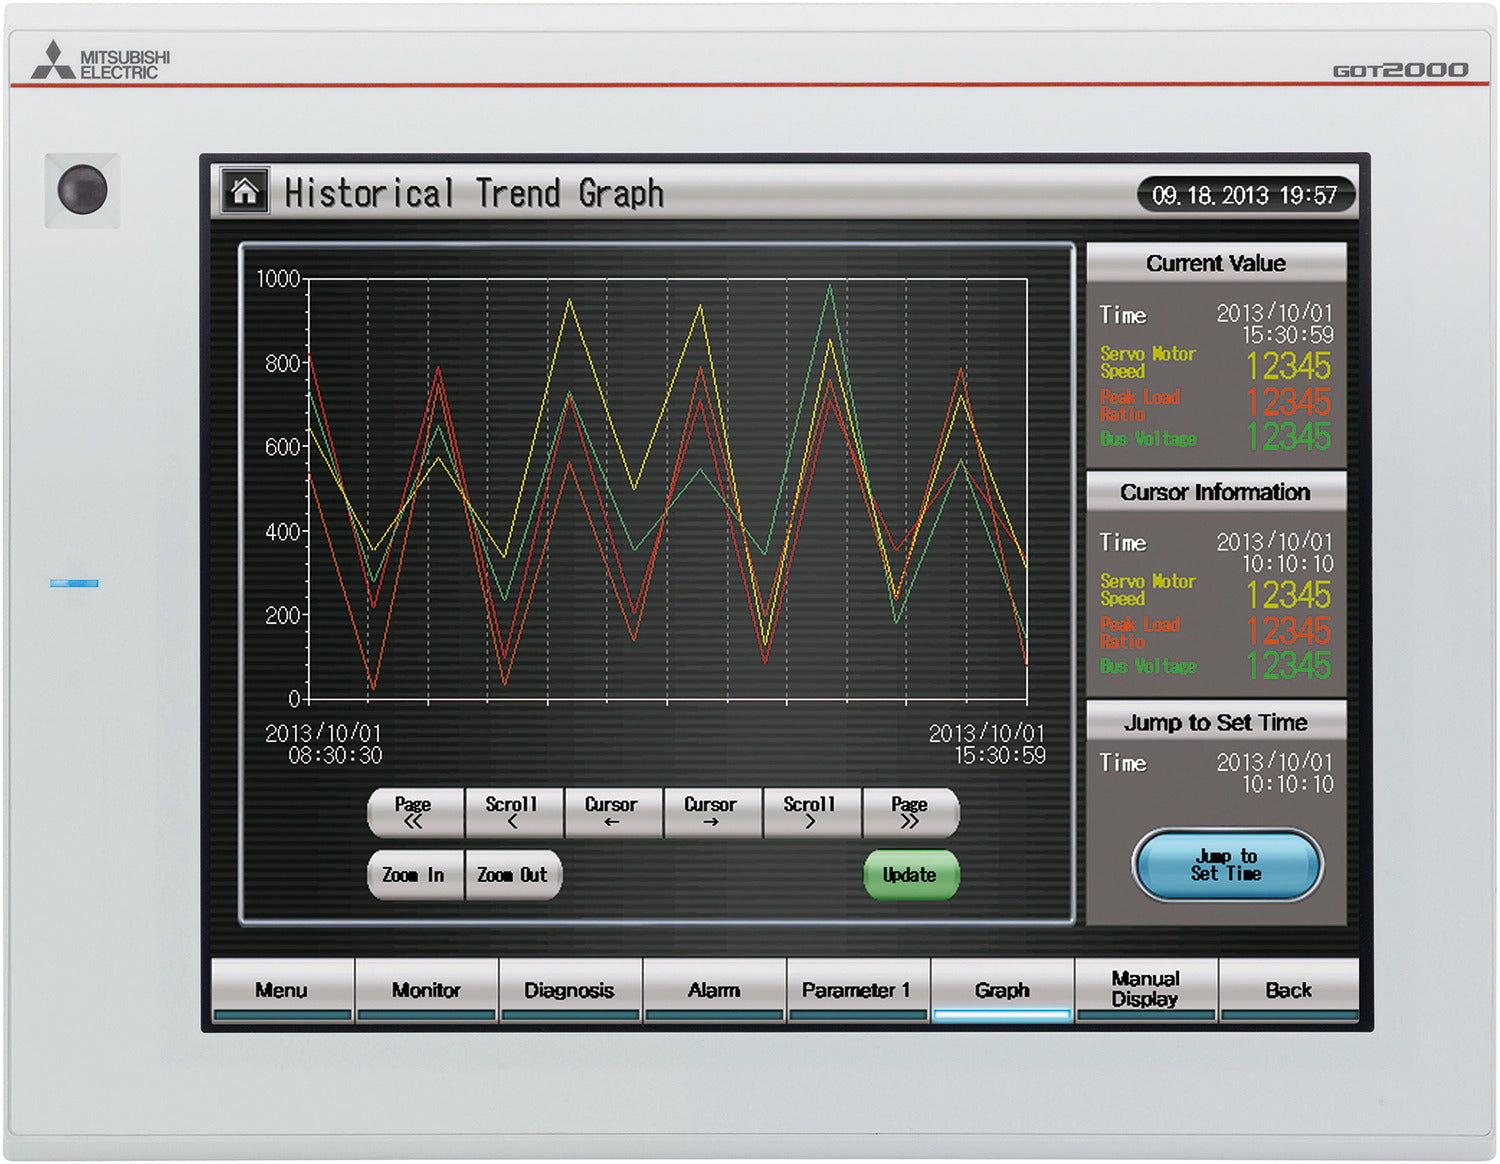
Task: Go to the Parameter 1 tab
Action: (x=857, y=990)
